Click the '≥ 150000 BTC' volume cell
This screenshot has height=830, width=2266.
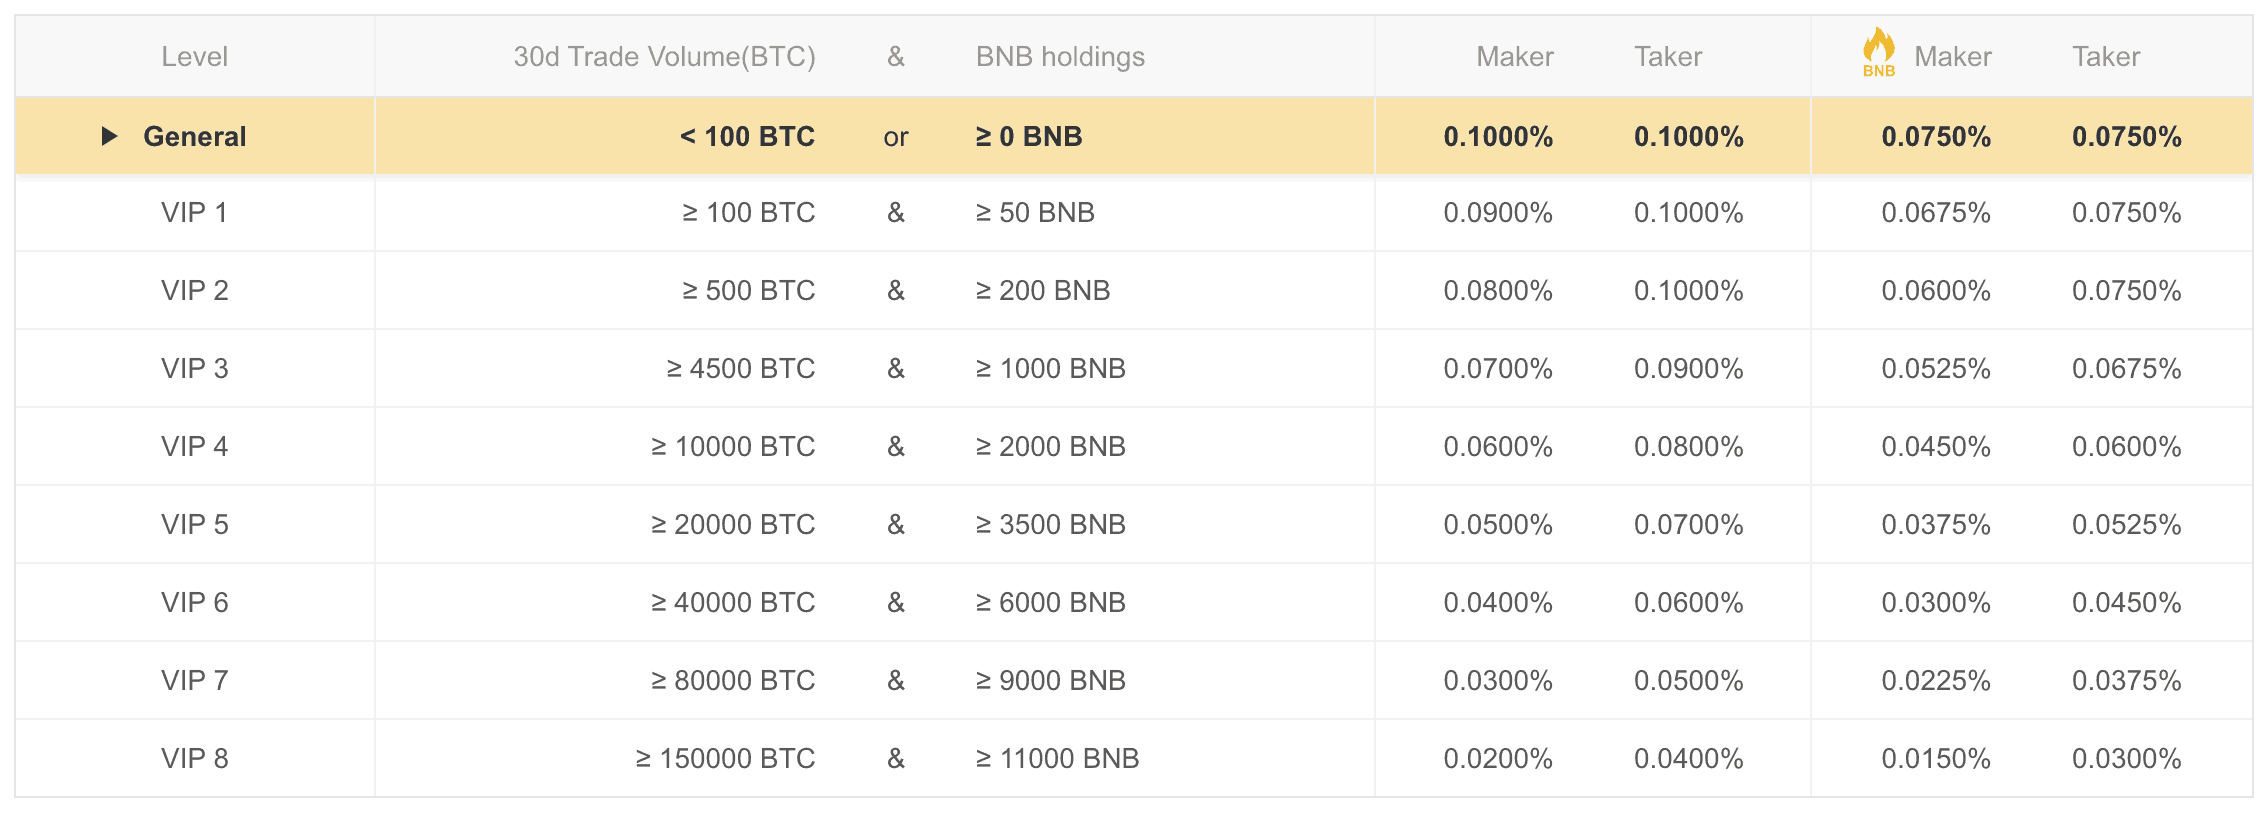coord(725,759)
